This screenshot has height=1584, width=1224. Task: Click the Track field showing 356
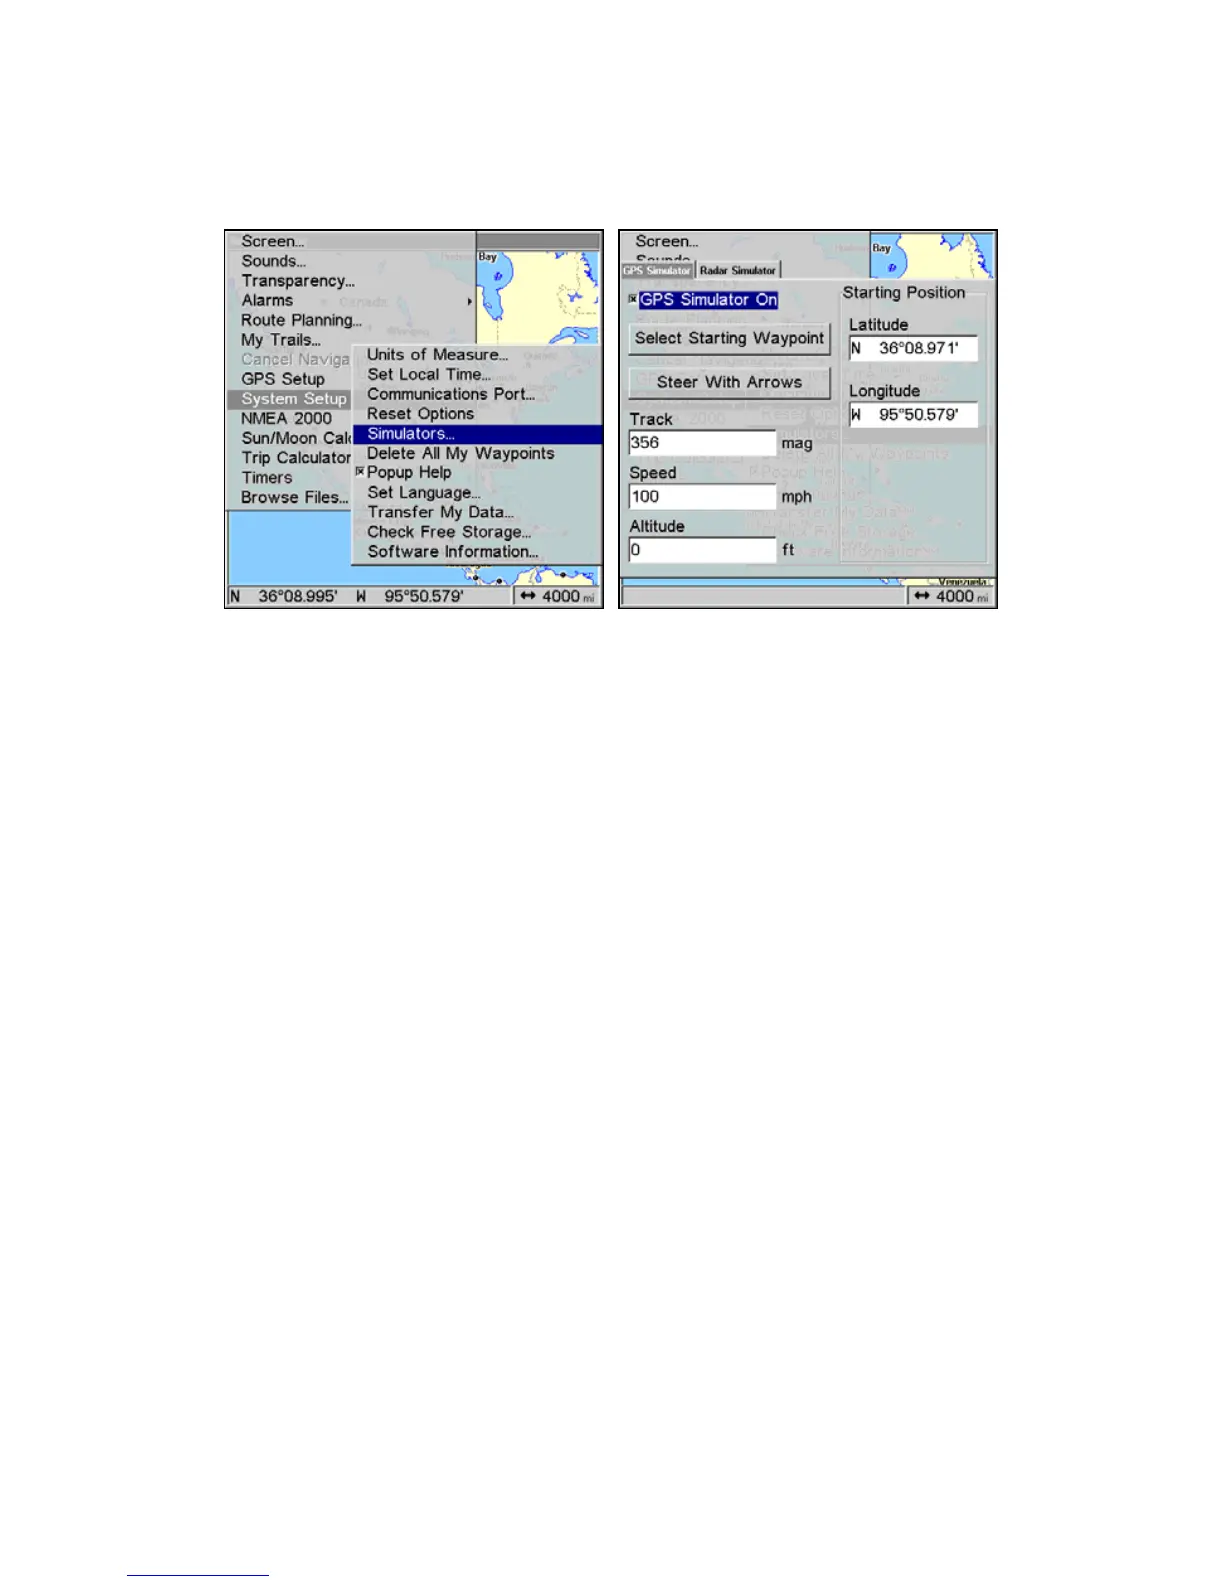pyautogui.click(x=702, y=443)
